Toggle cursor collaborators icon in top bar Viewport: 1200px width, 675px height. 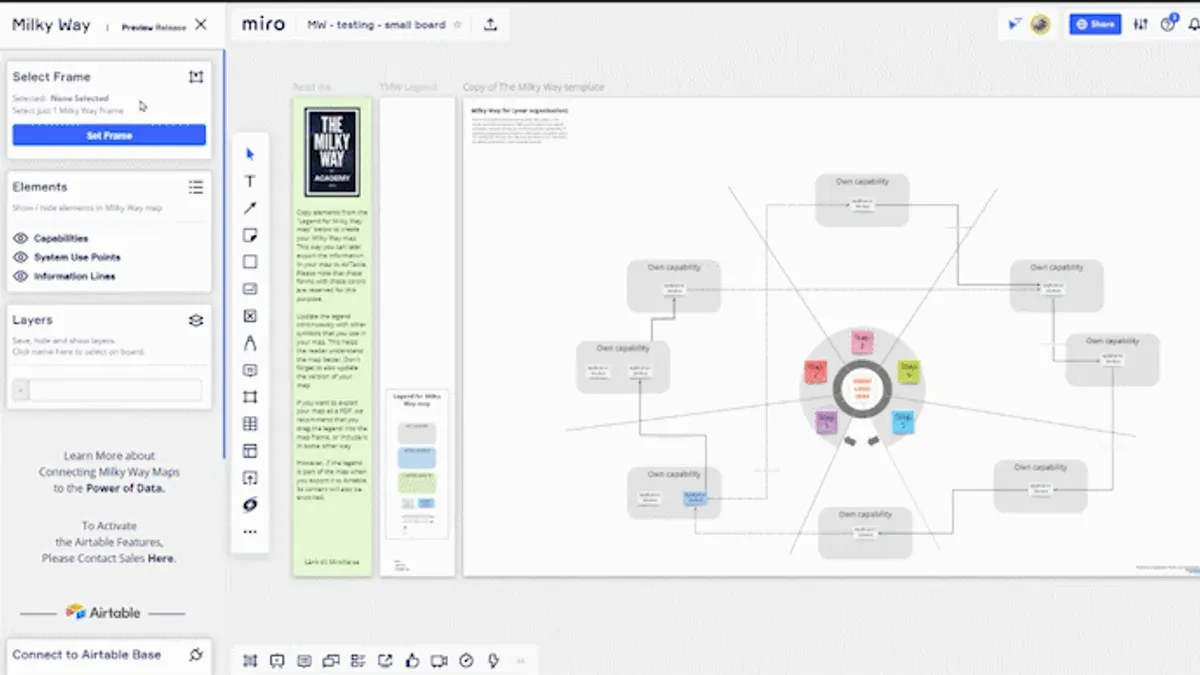click(1016, 24)
